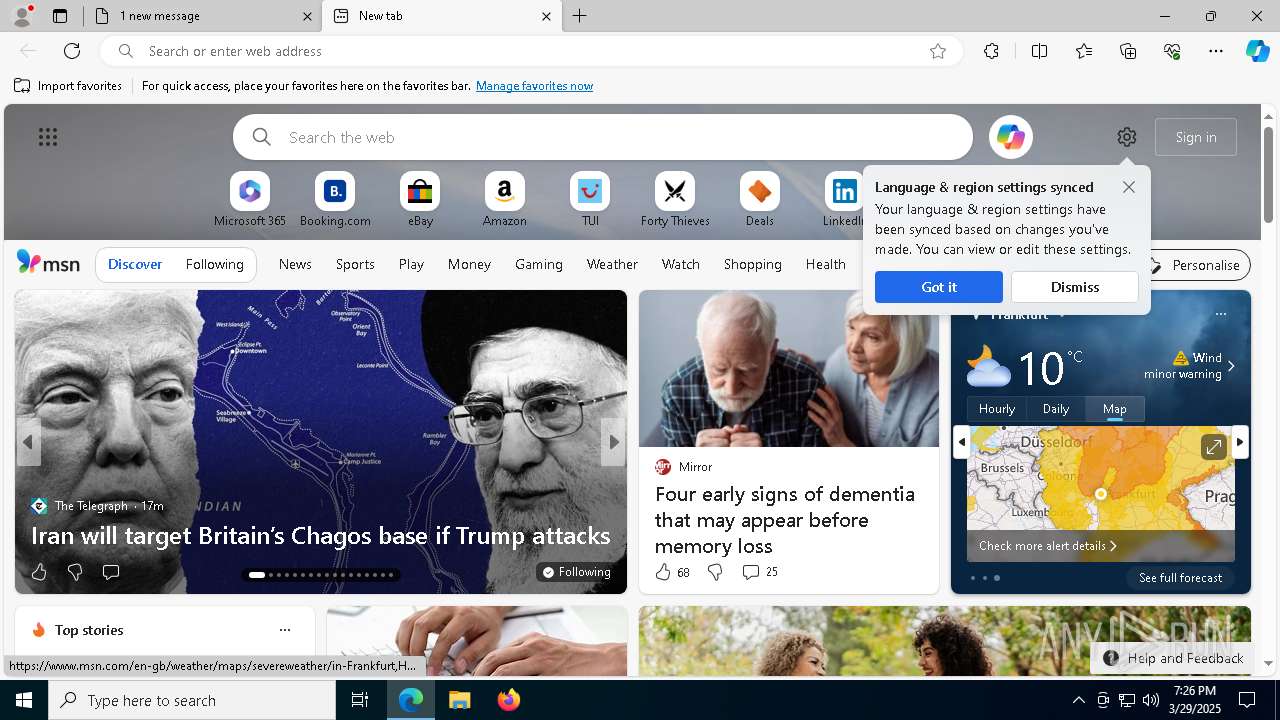The width and height of the screenshot is (1280, 720).
Task: Refresh the current page
Action: coord(72,51)
